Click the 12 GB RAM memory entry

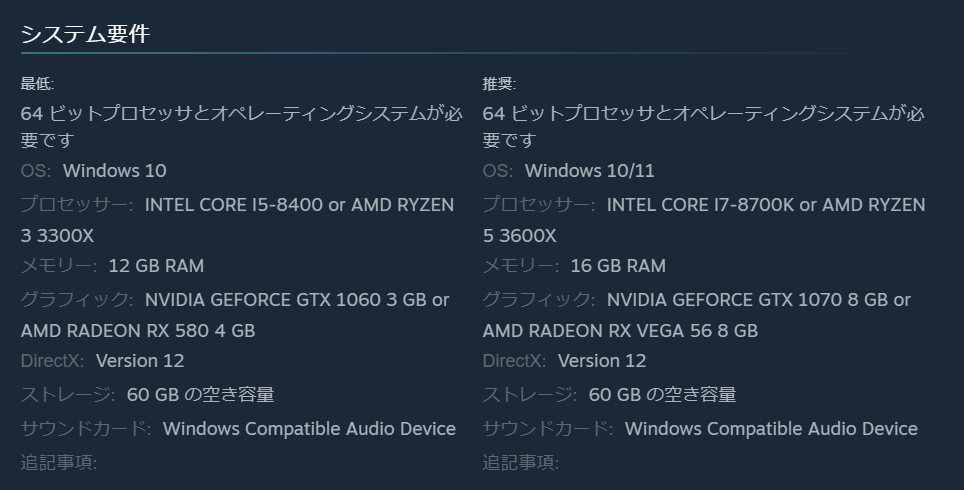156,266
